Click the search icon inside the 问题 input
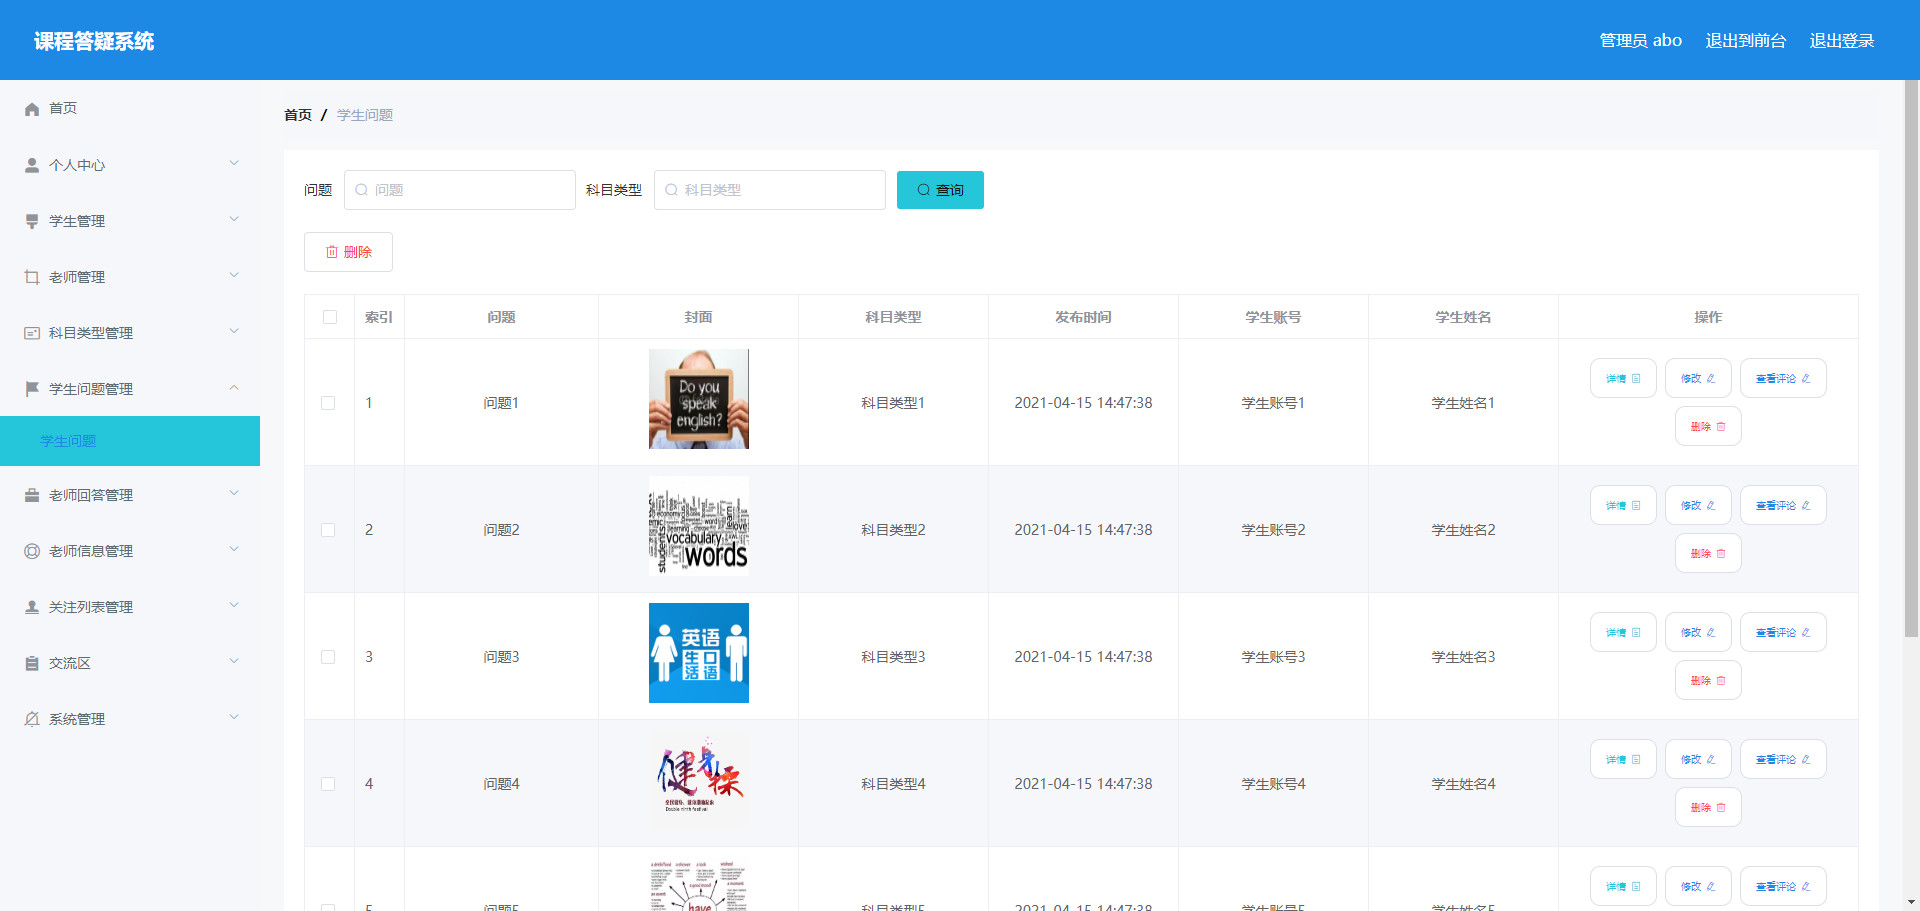The height and width of the screenshot is (911, 1920). tap(362, 190)
